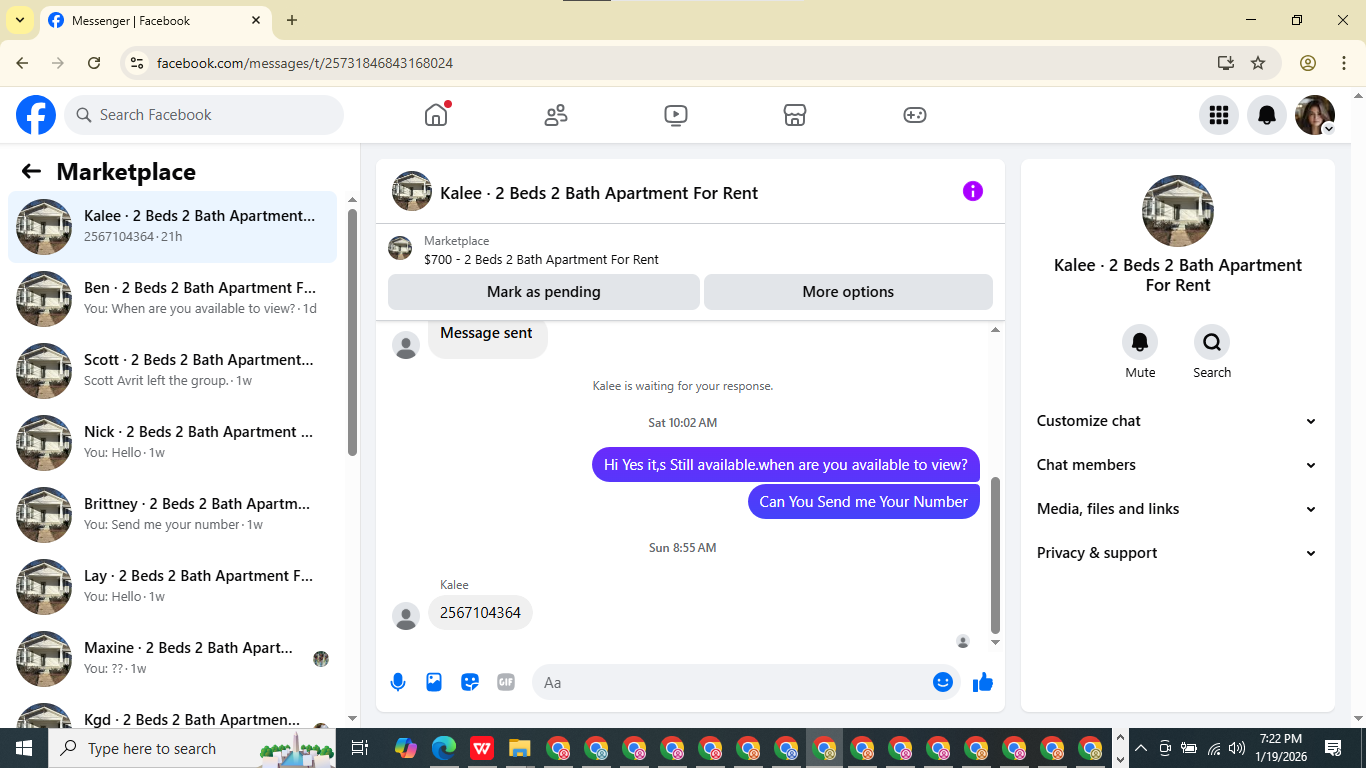Open Kgd conversation in list
This screenshot has width=1366, height=768.
pyautogui.click(x=173, y=712)
